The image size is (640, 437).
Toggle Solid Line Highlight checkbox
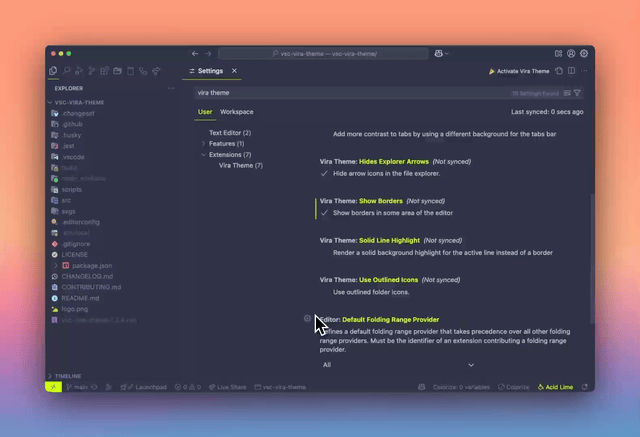tap(324, 253)
